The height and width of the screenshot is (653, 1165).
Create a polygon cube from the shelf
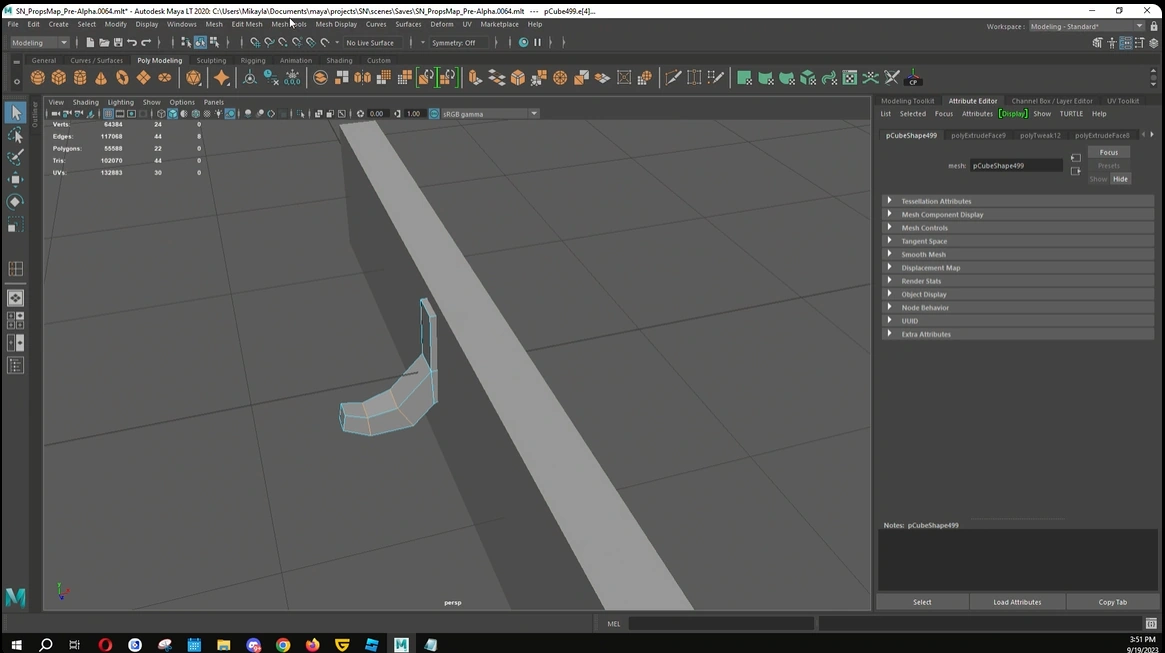coord(59,78)
